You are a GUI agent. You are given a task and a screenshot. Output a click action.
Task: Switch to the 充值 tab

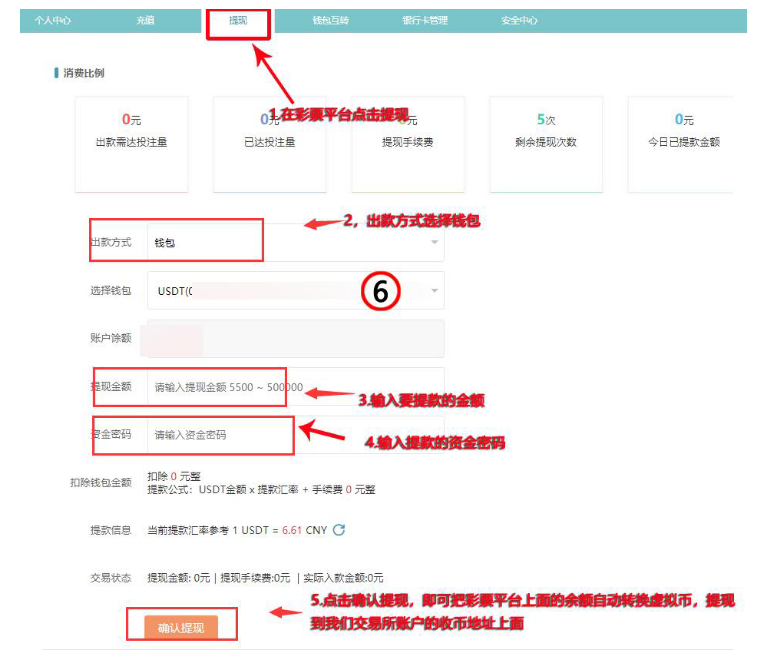[146, 20]
